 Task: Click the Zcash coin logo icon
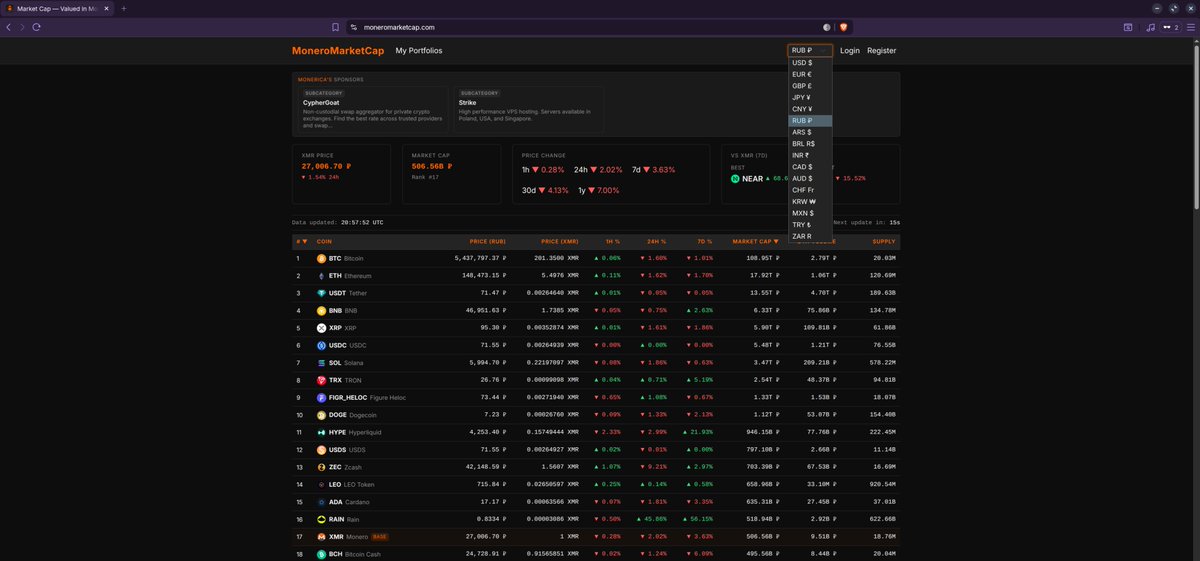(321, 467)
